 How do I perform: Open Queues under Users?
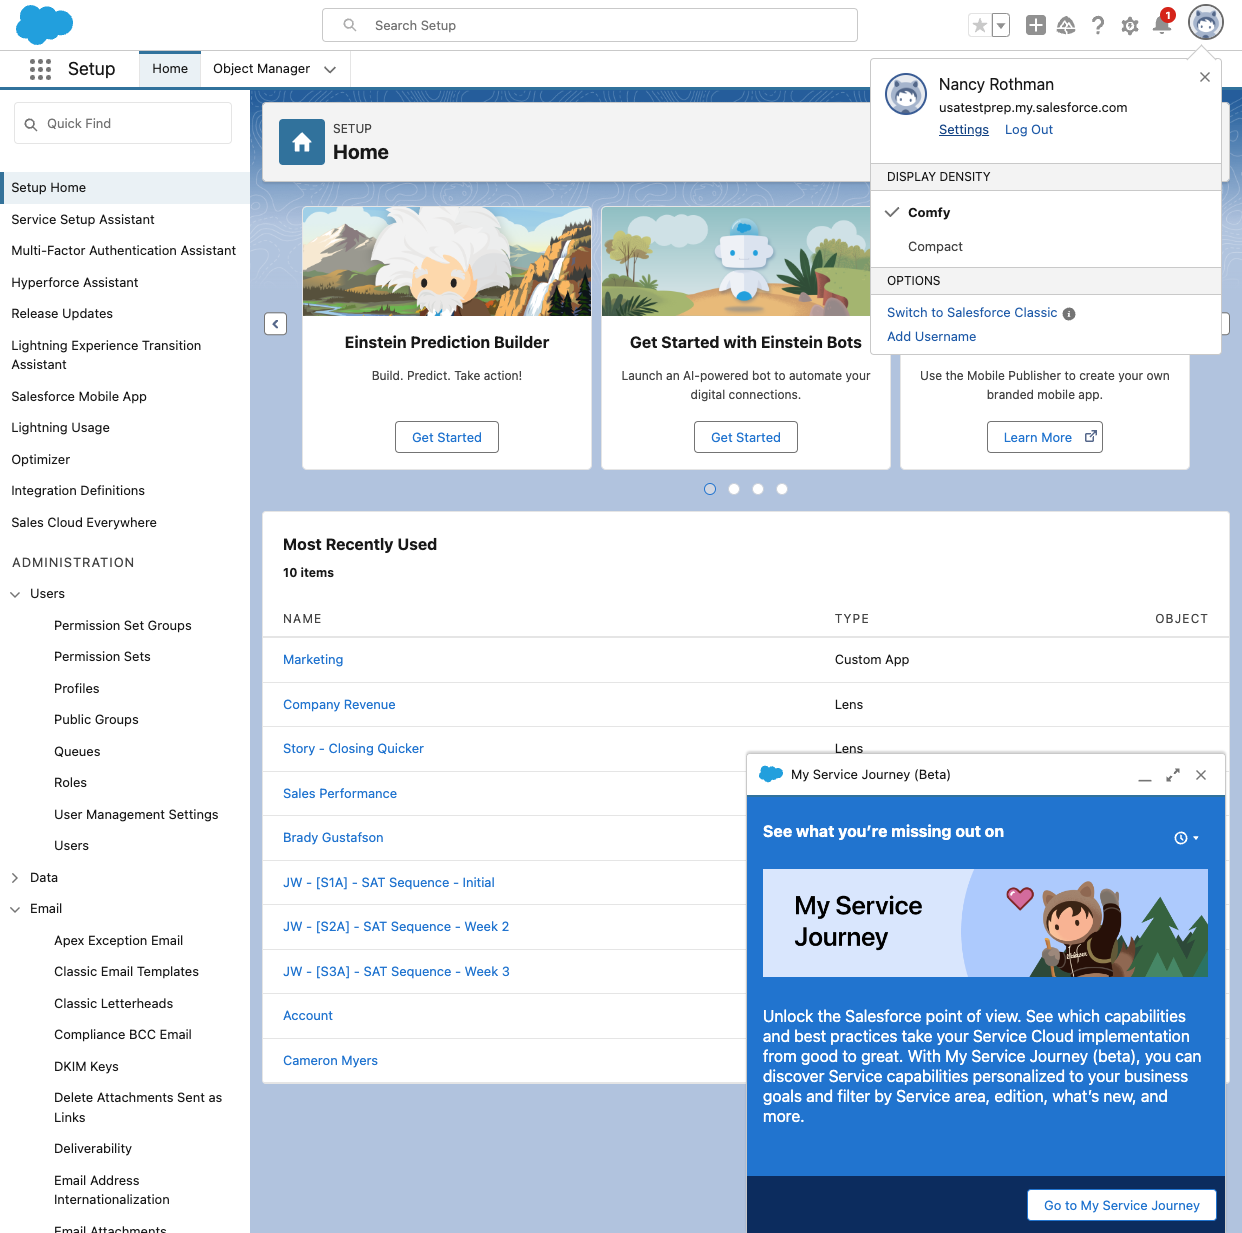[77, 752]
